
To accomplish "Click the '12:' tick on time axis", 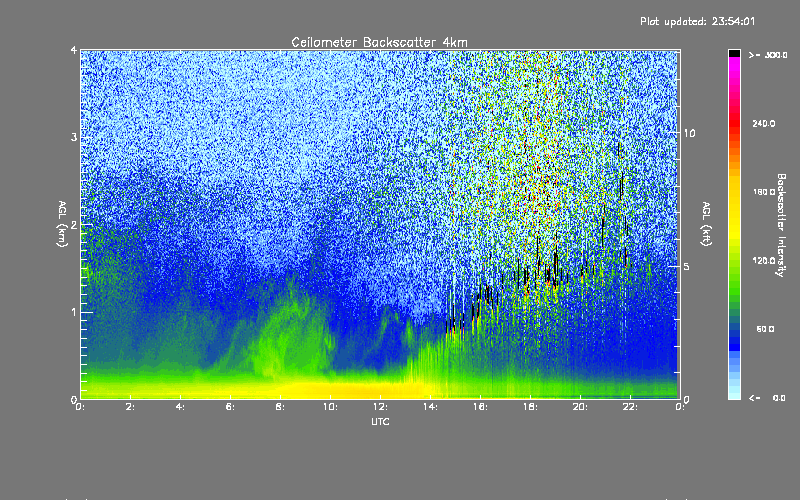I will 380,407.
